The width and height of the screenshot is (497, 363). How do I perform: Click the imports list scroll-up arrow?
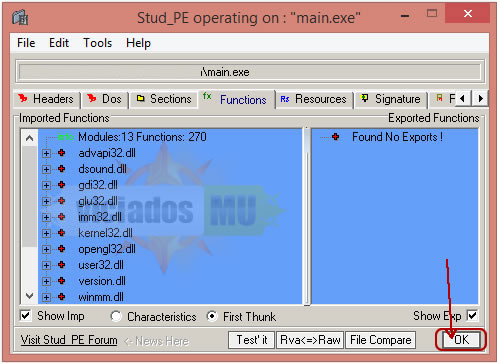29,138
